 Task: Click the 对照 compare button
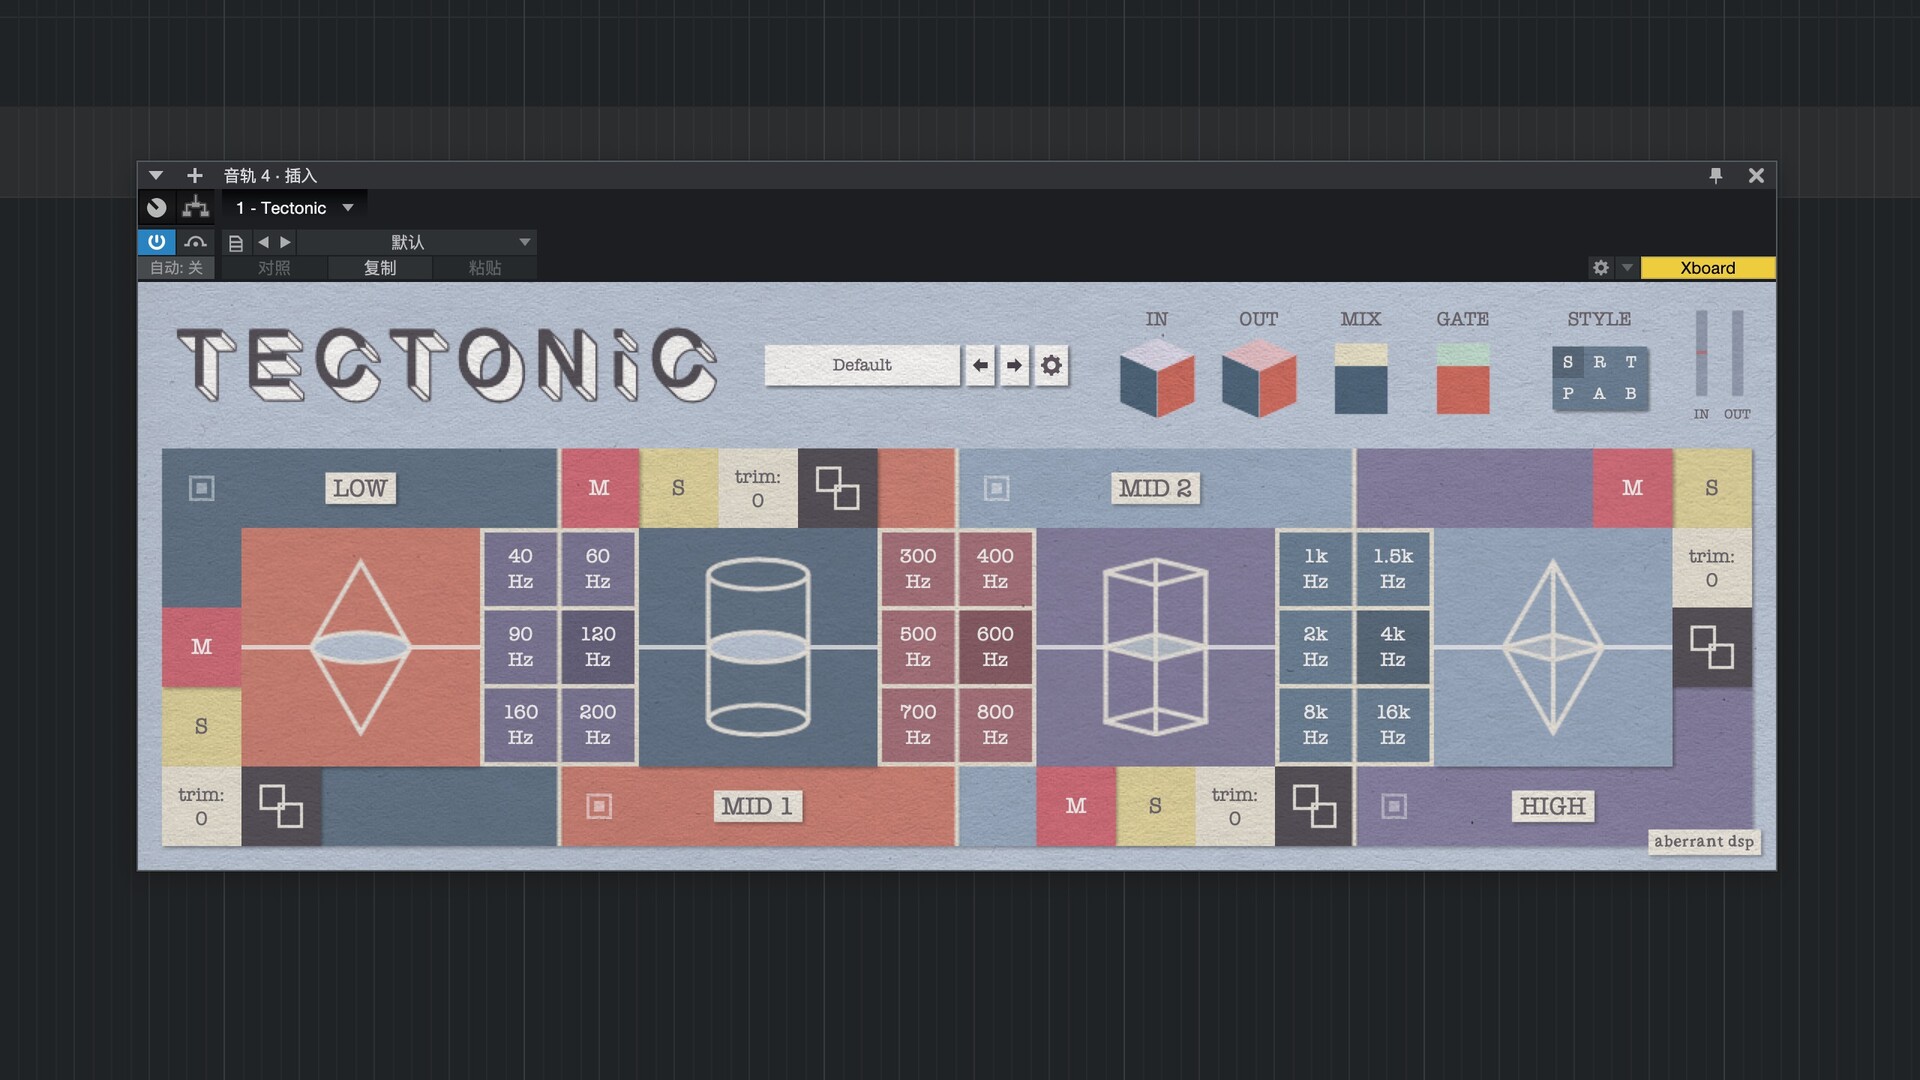[x=274, y=268]
